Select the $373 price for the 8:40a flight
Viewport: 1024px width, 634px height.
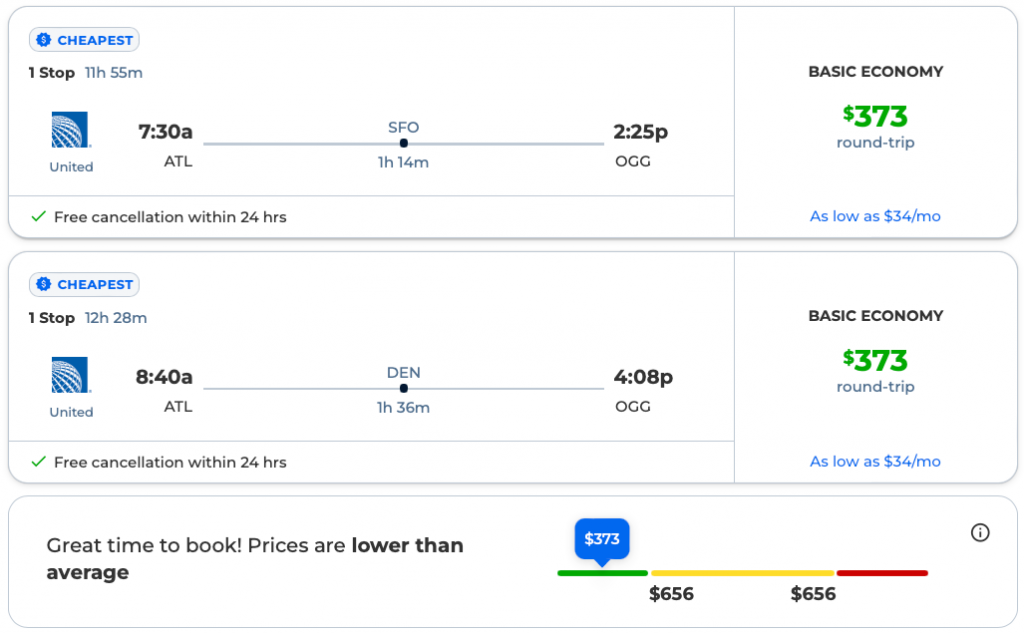tap(875, 361)
